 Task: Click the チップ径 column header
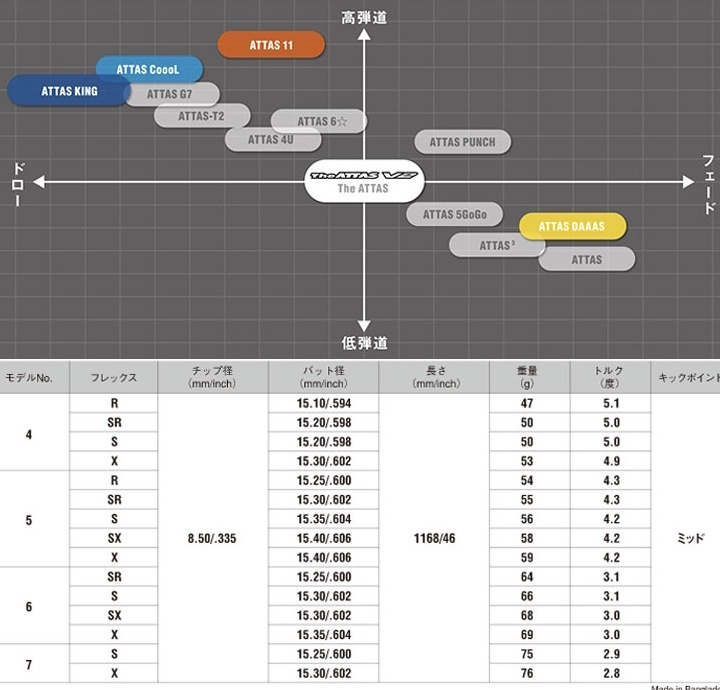pyautogui.click(x=213, y=377)
